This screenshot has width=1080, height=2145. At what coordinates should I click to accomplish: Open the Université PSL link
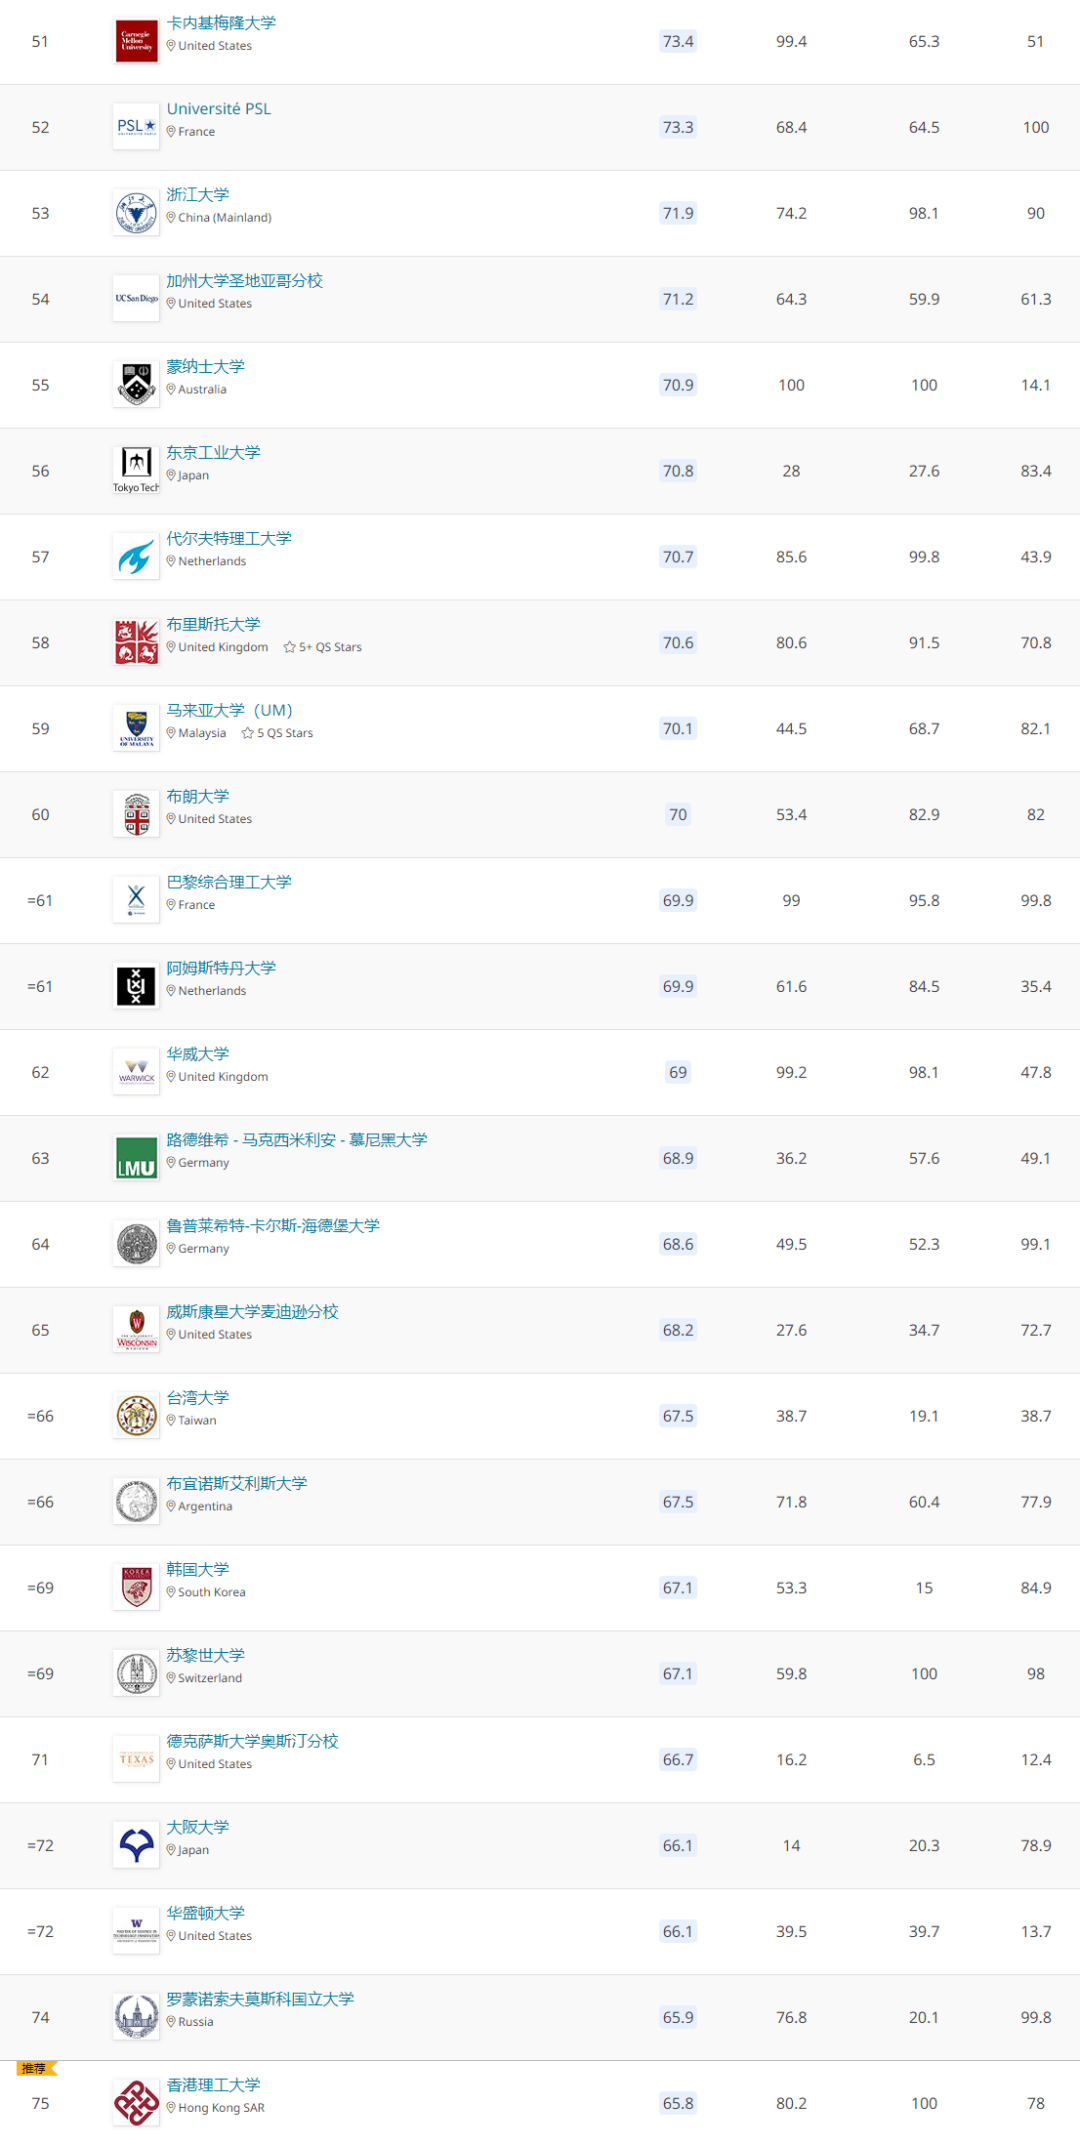pos(219,109)
